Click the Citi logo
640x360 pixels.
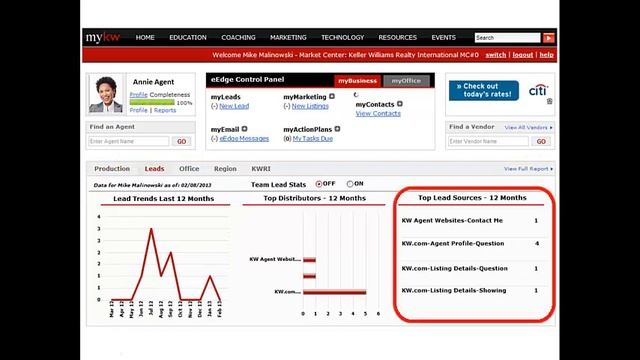[x=538, y=90]
